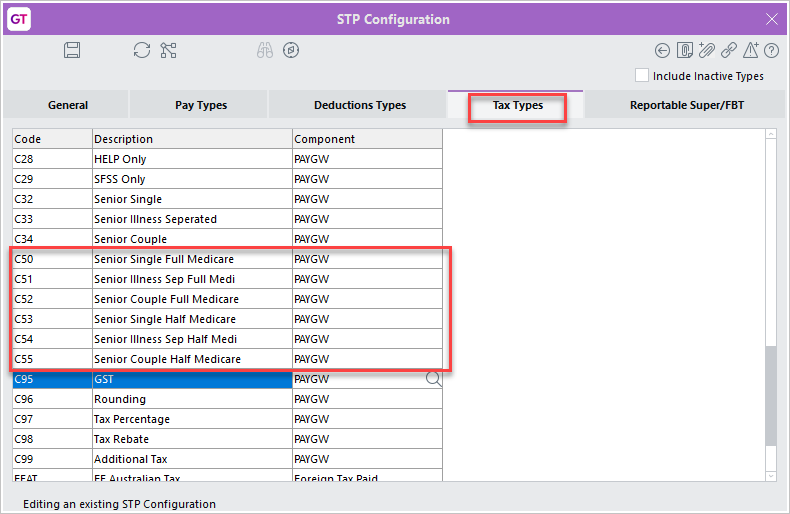790x514 pixels.
Task: Enable Include Inactive Types checkbox
Action: click(x=642, y=76)
